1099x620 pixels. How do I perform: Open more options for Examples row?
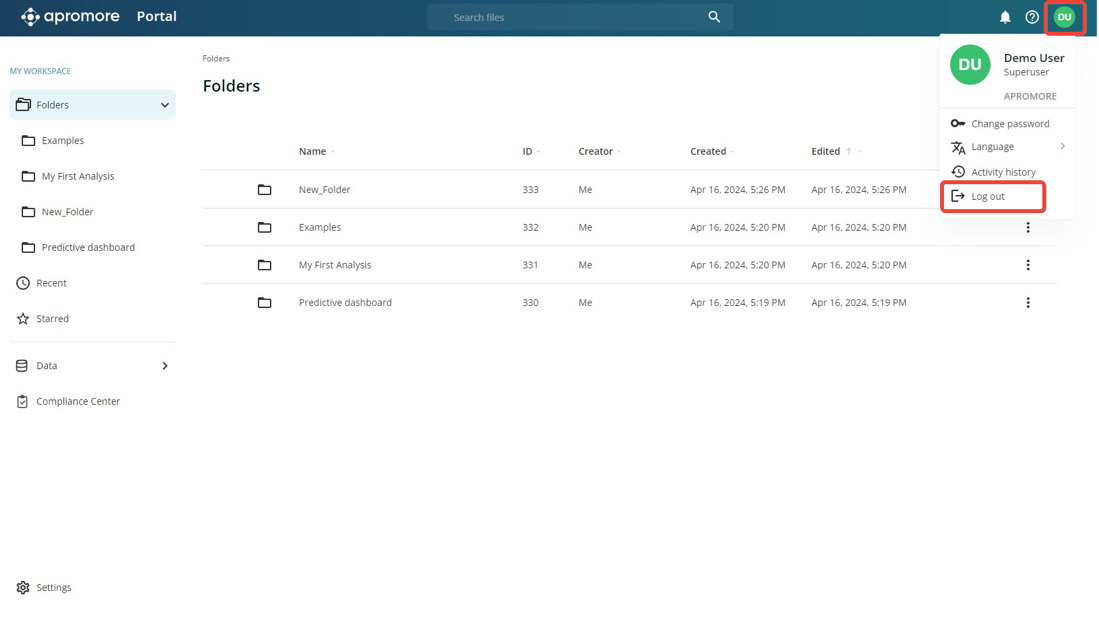pyautogui.click(x=1027, y=228)
